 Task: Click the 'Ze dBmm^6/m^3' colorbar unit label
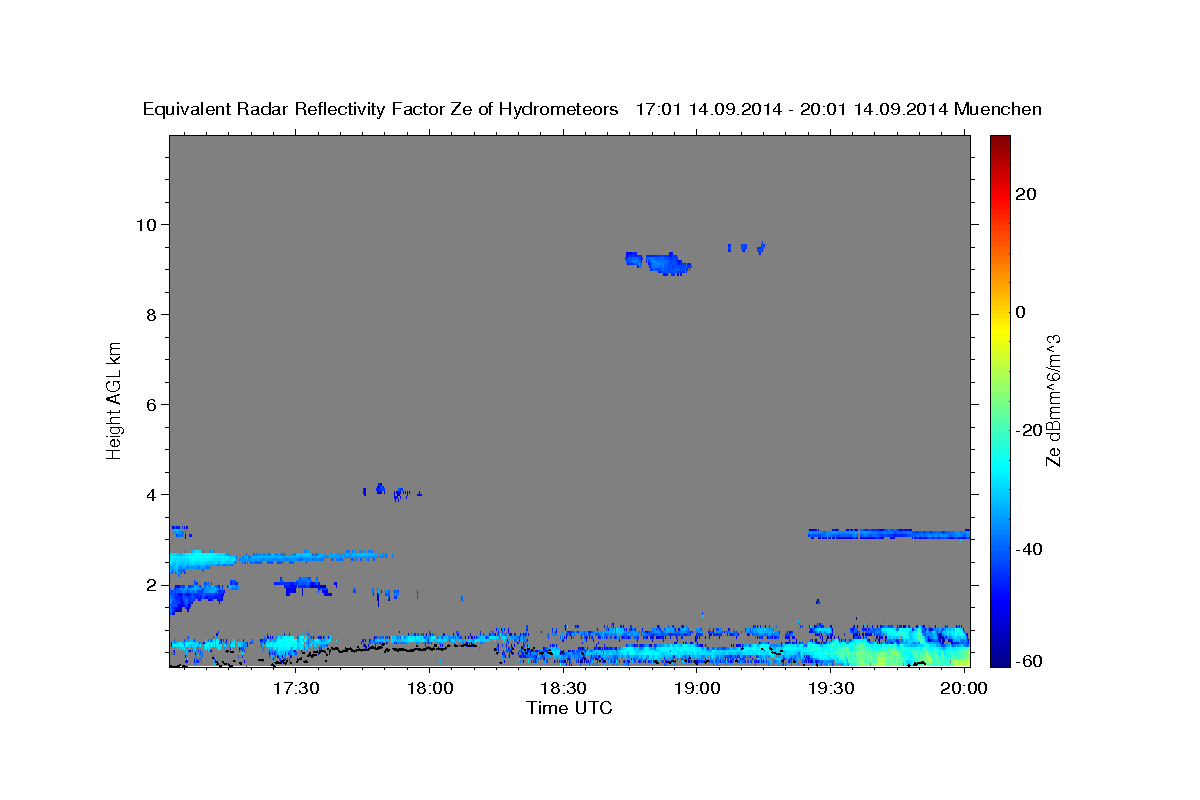tap(1053, 400)
